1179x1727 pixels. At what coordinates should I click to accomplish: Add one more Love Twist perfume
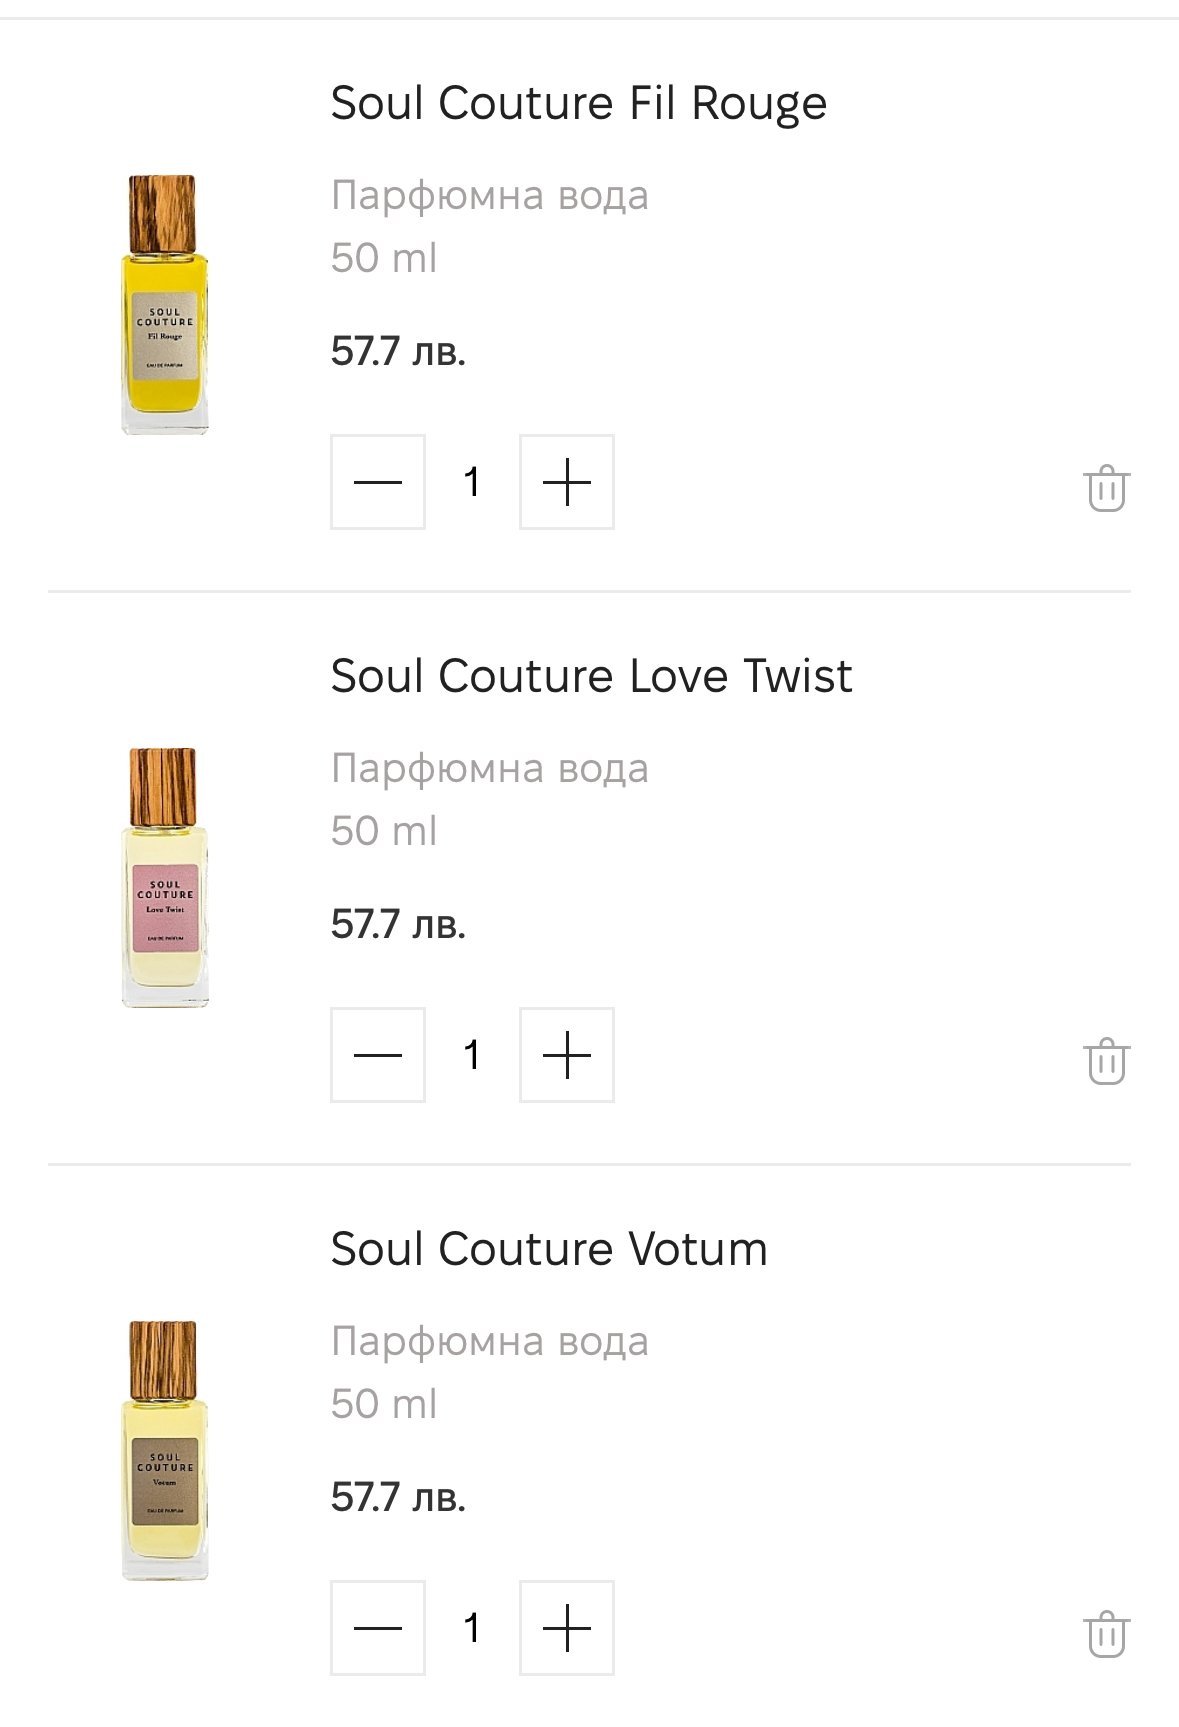pyautogui.click(x=567, y=1055)
